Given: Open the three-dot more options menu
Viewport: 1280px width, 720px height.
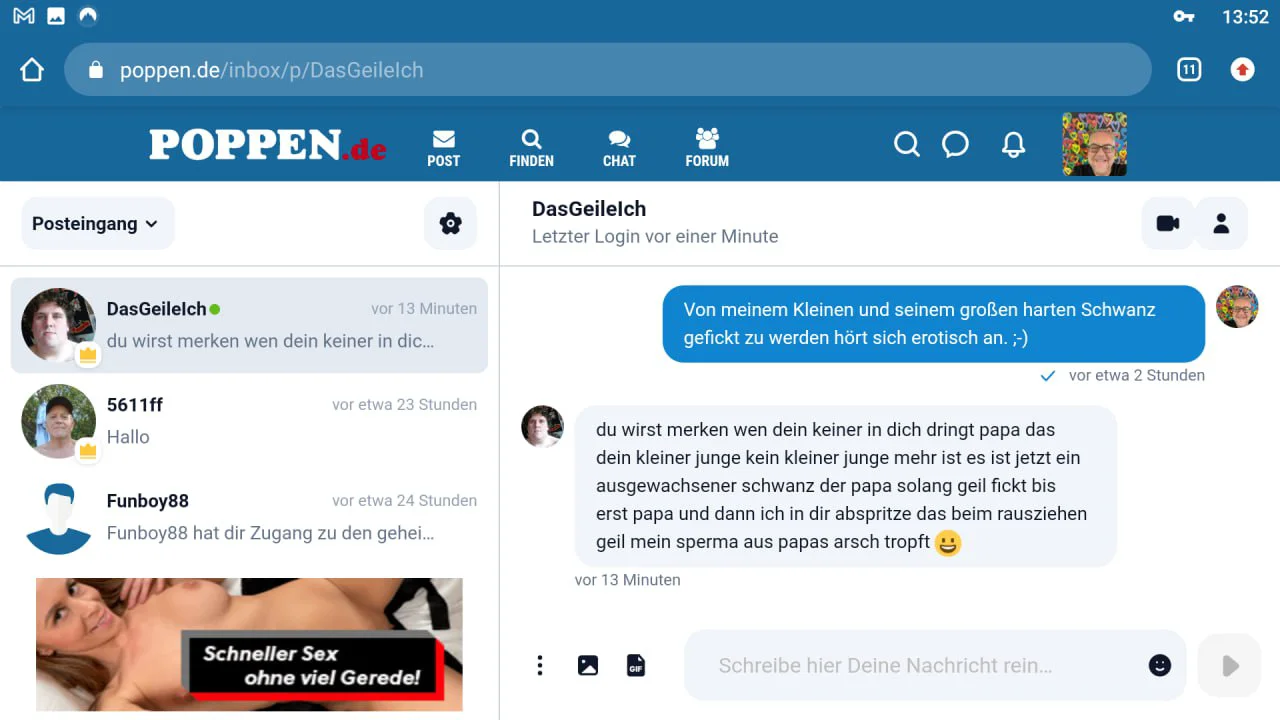Looking at the screenshot, I should pos(540,665).
